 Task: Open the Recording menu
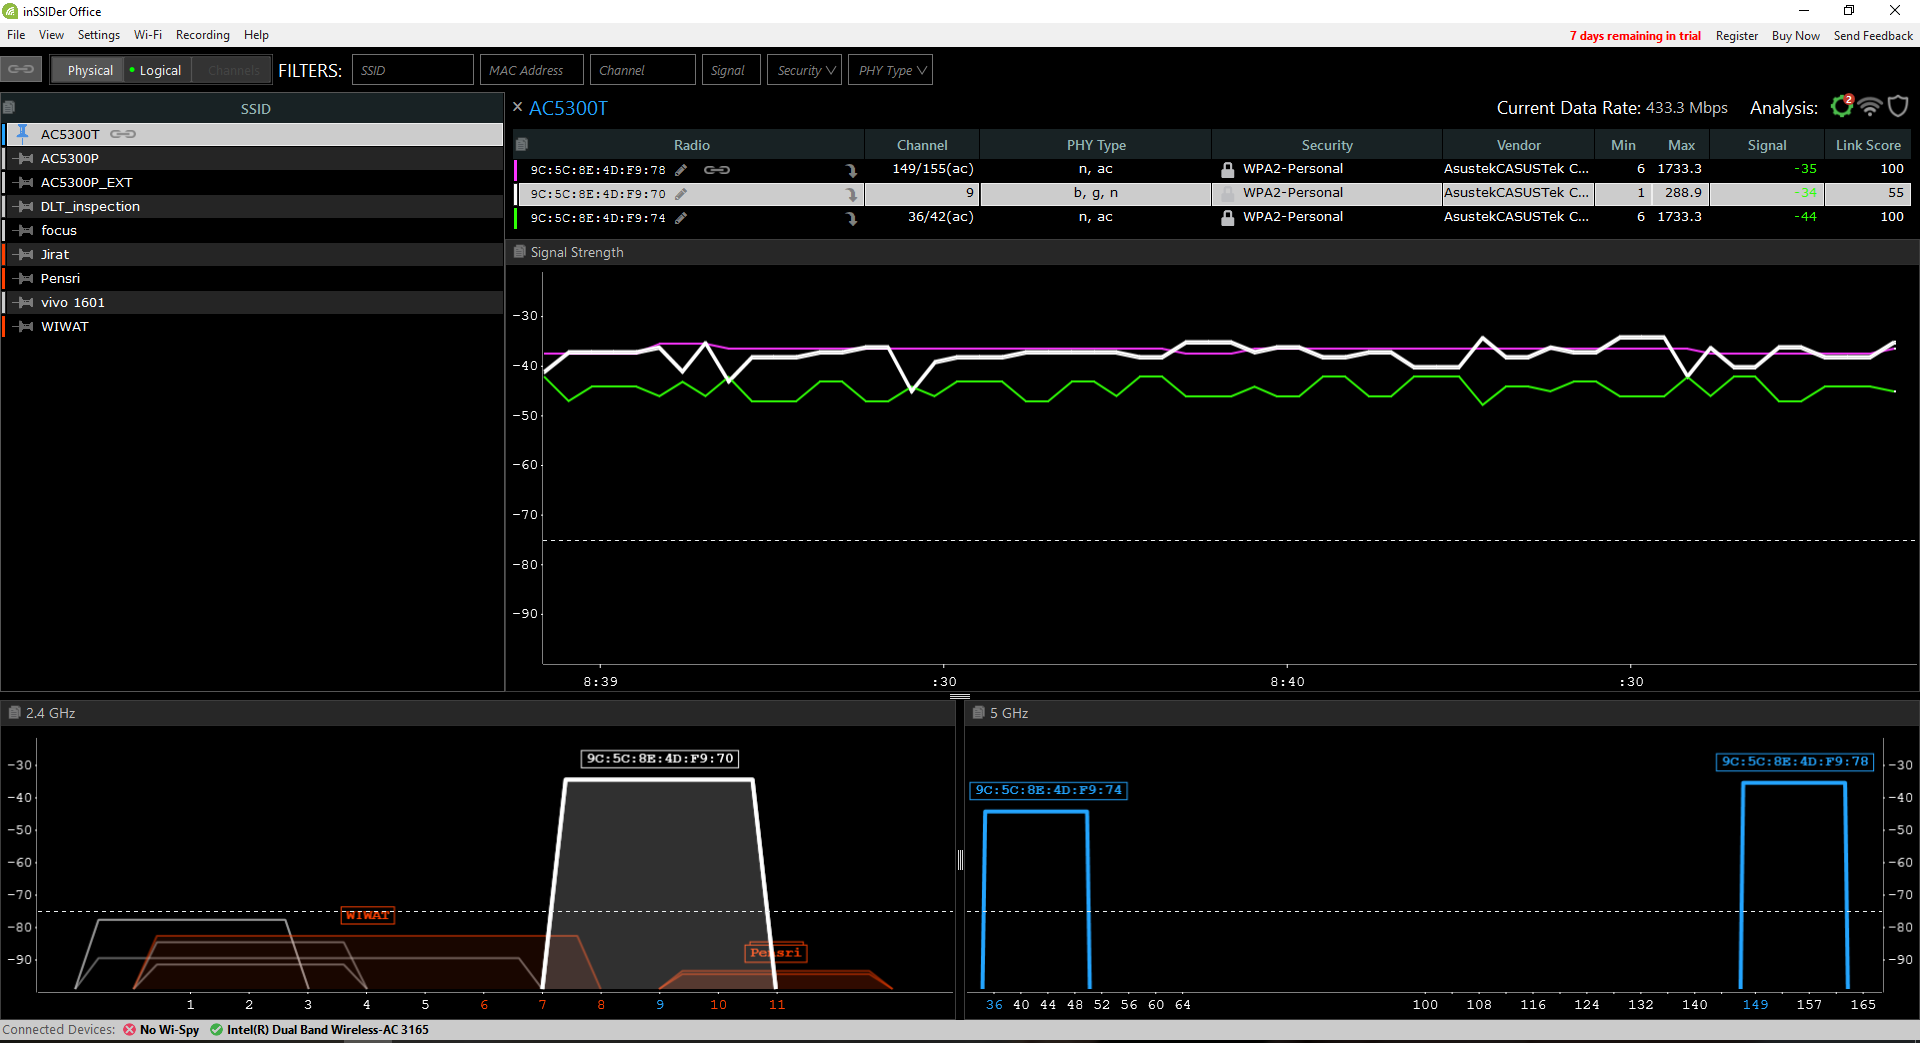click(203, 35)
